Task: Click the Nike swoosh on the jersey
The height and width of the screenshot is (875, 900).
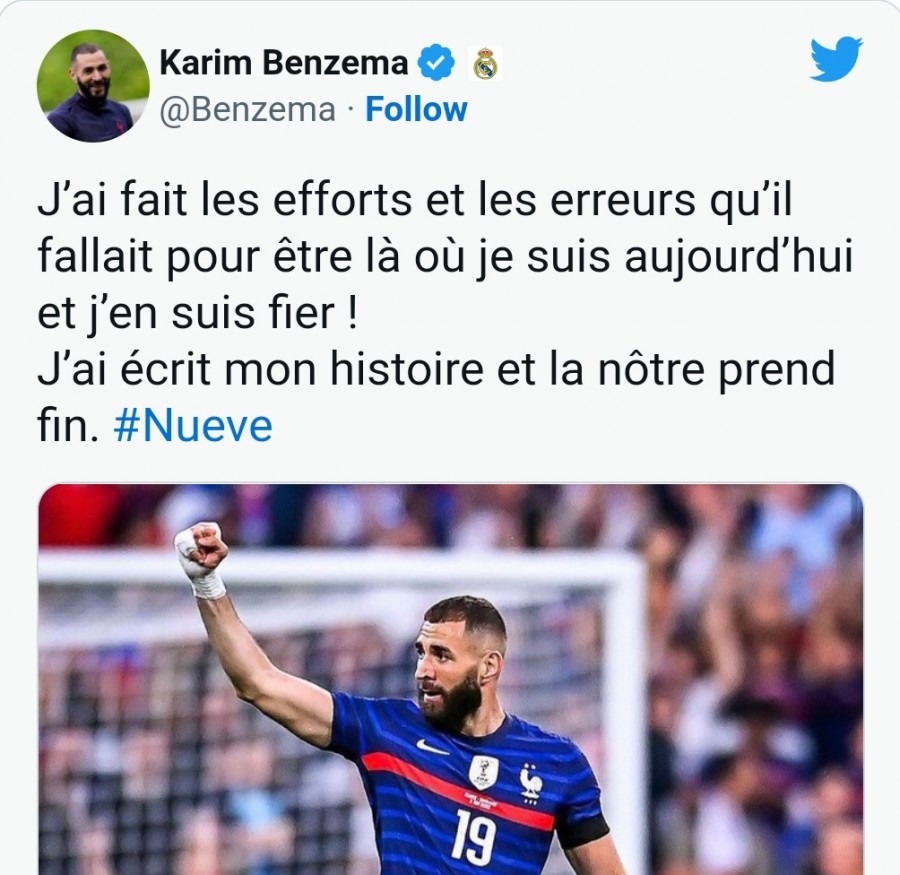Action: (x=432, y=747)
